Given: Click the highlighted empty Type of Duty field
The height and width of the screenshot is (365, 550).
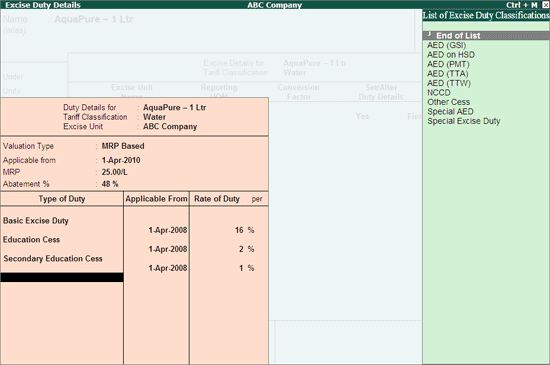Looking at the screenshot, I should coord(62,277).
